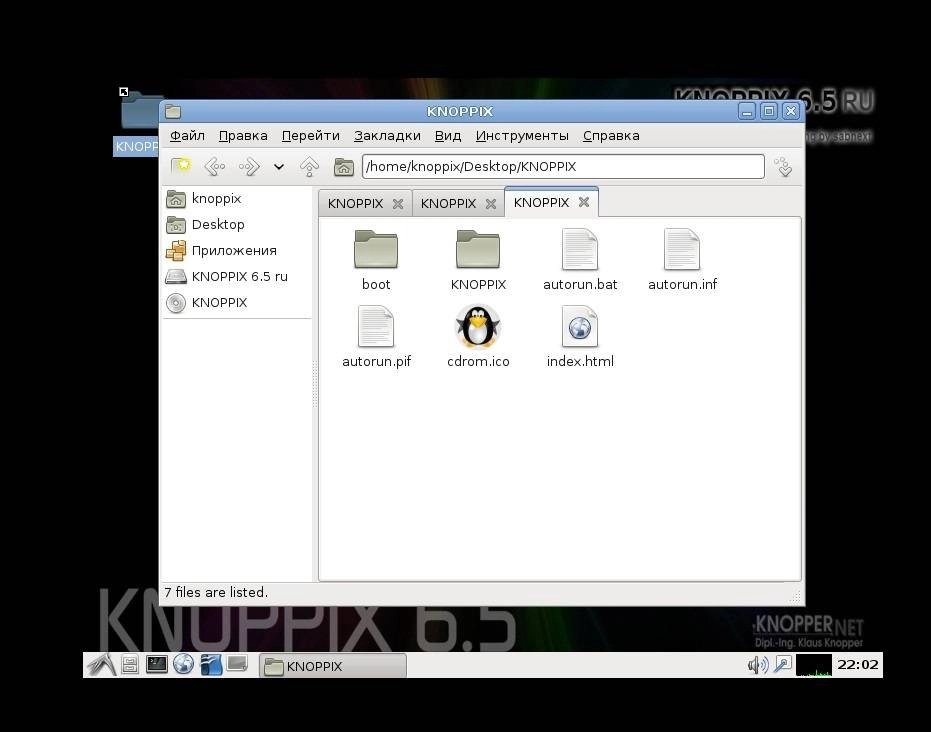
Task: Click the '7 files are listed.' status text
Action: point(216,592)
